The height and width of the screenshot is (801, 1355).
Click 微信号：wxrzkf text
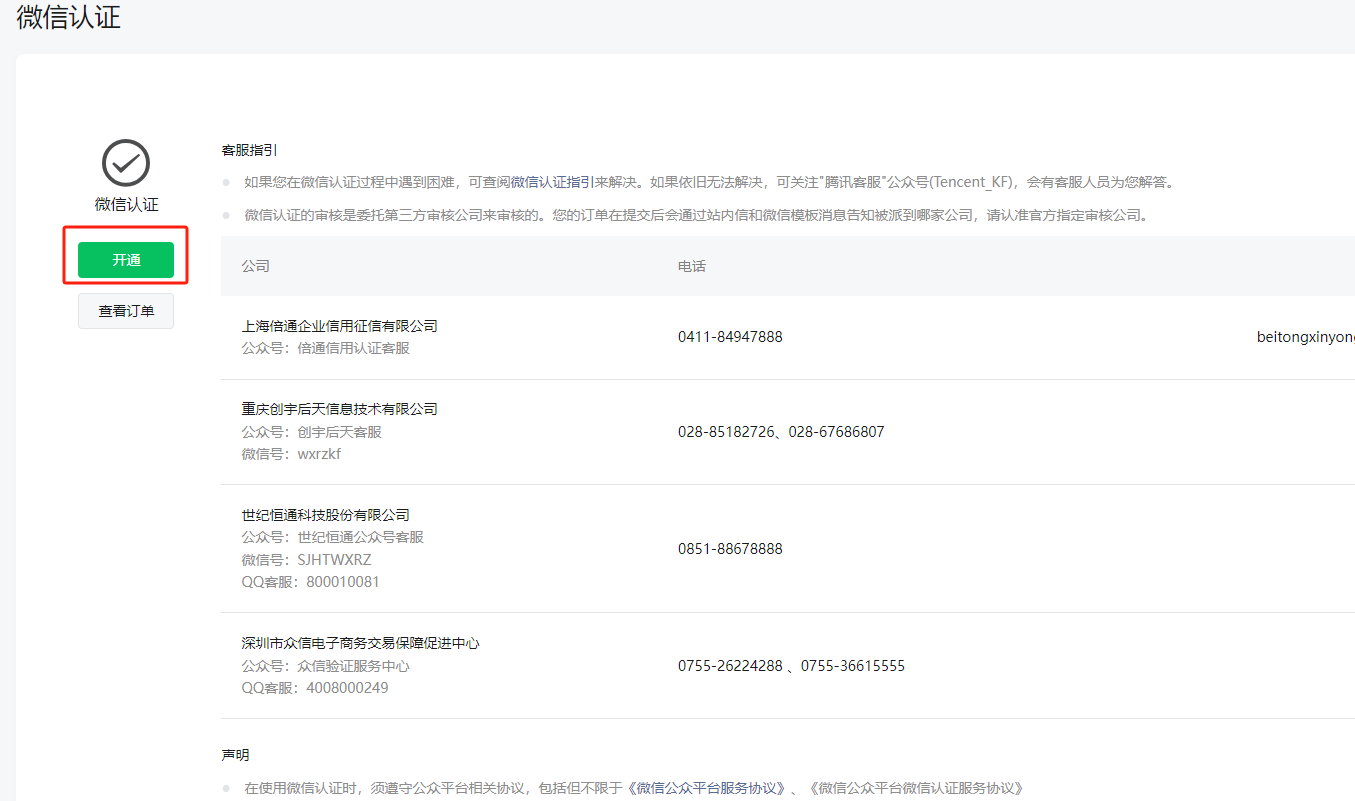[x=291, y=454]
